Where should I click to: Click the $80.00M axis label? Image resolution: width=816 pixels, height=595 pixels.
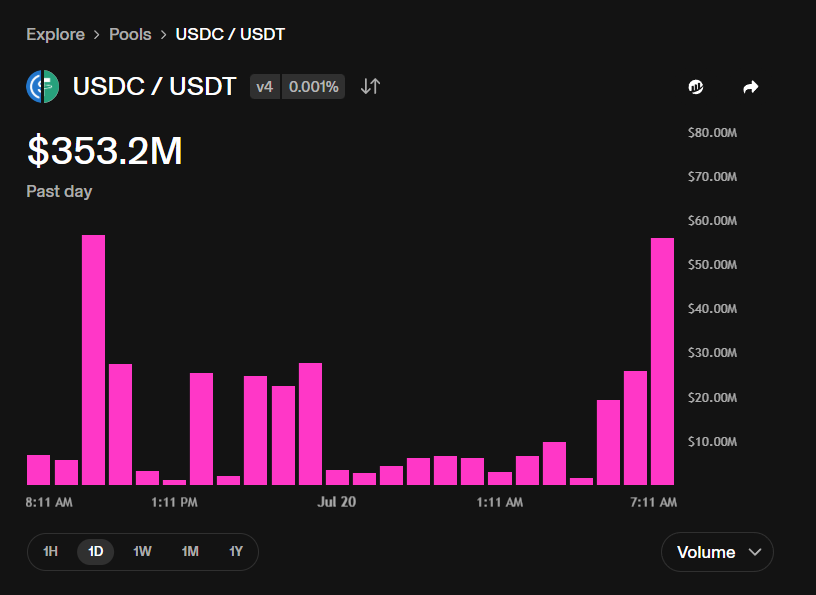click(712, 133)
